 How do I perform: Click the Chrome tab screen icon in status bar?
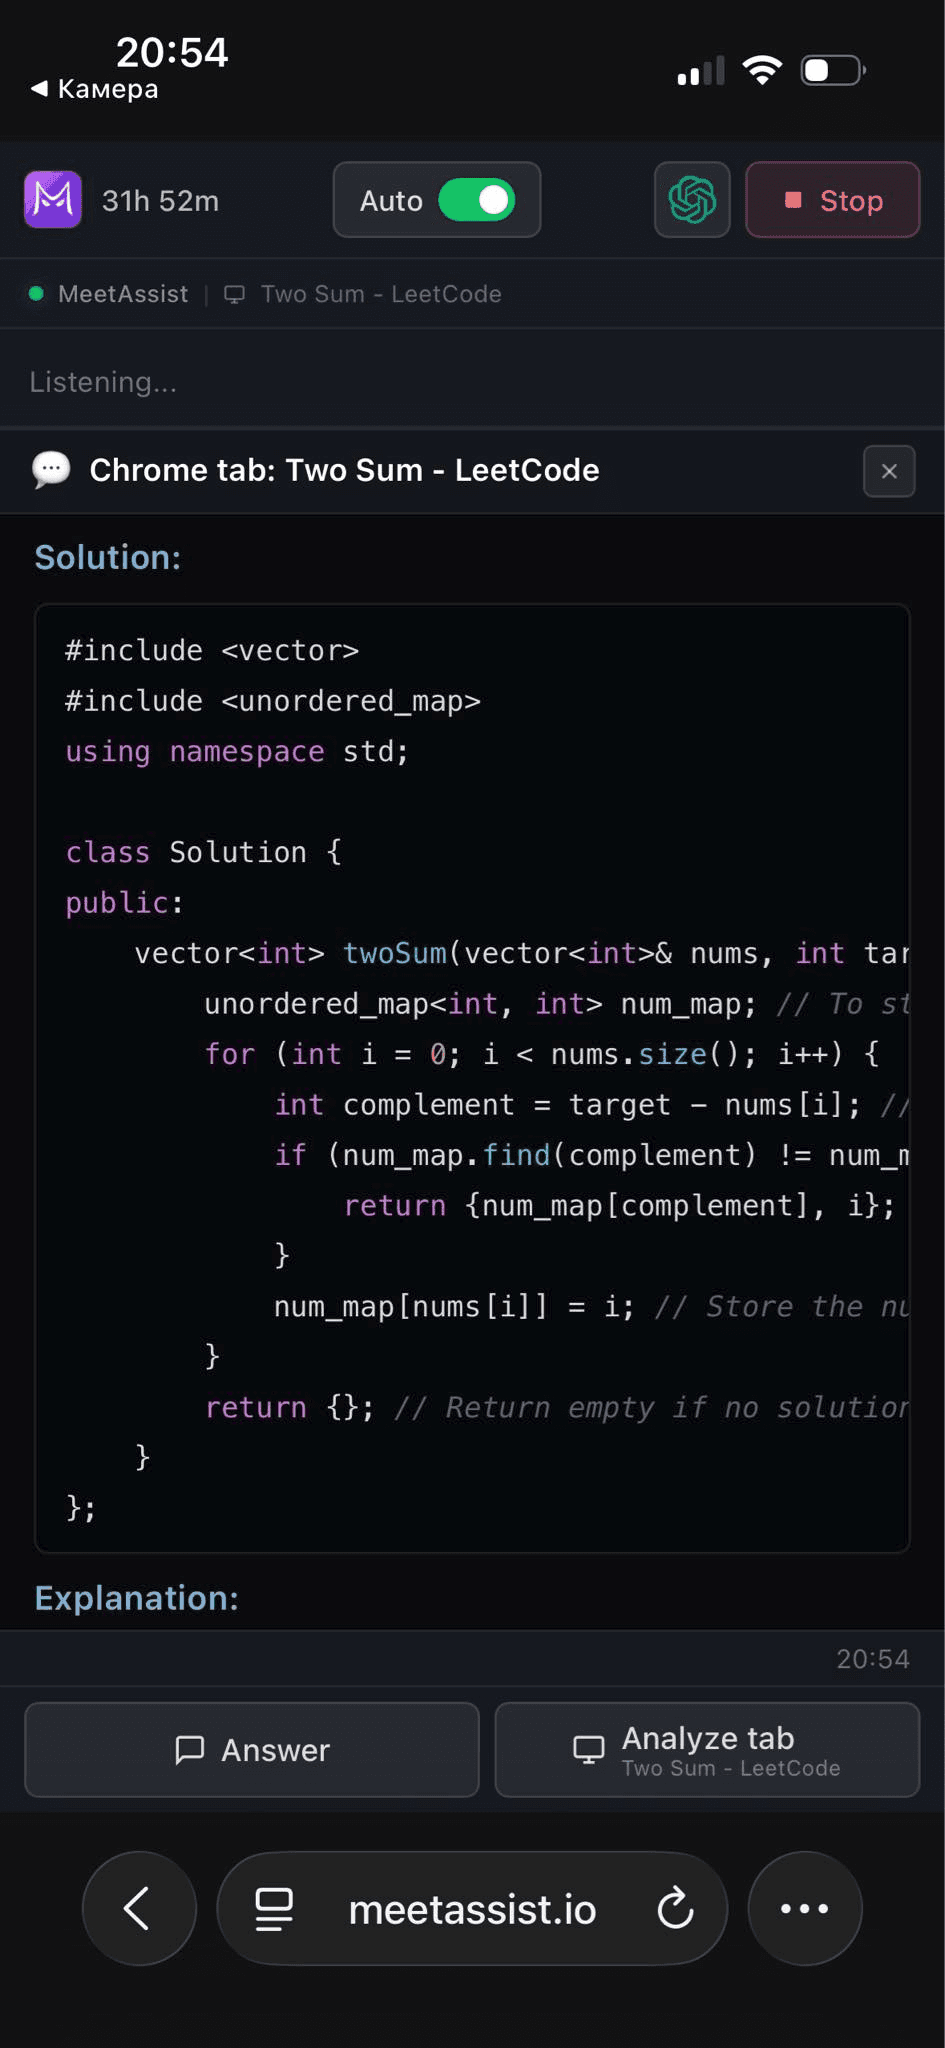coord(234,294)
